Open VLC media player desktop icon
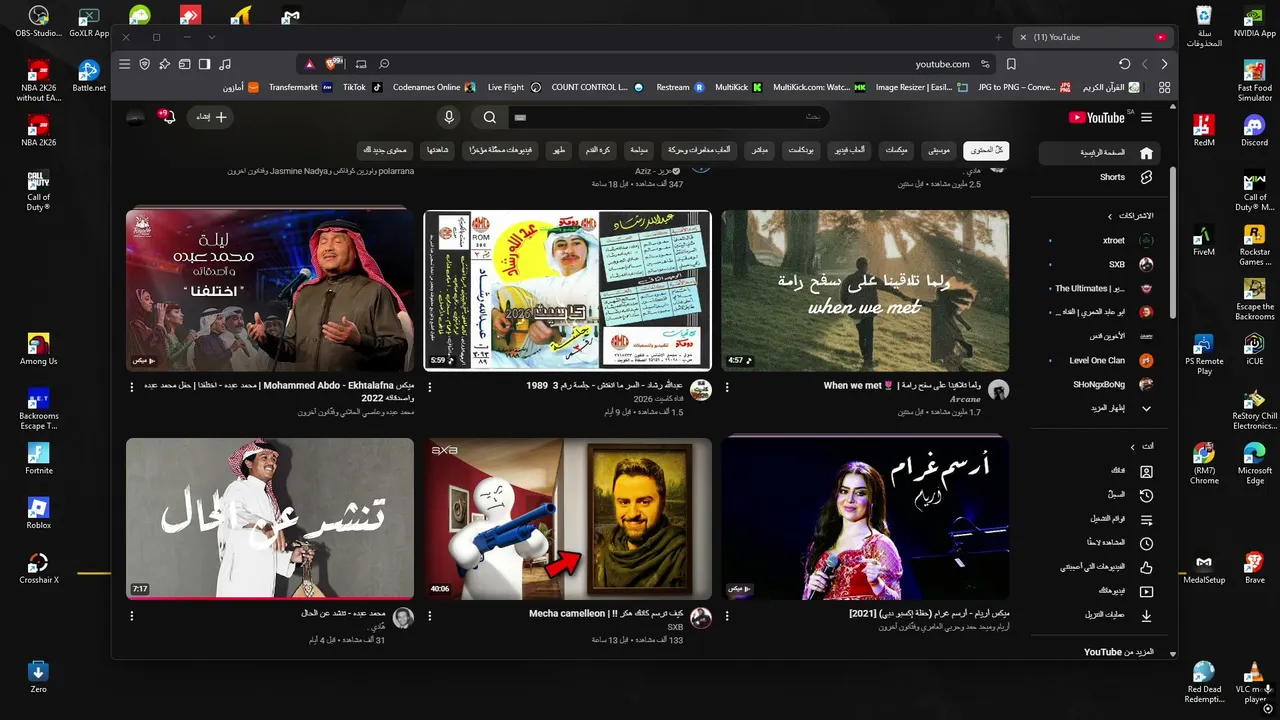 tap(1254, 681)
